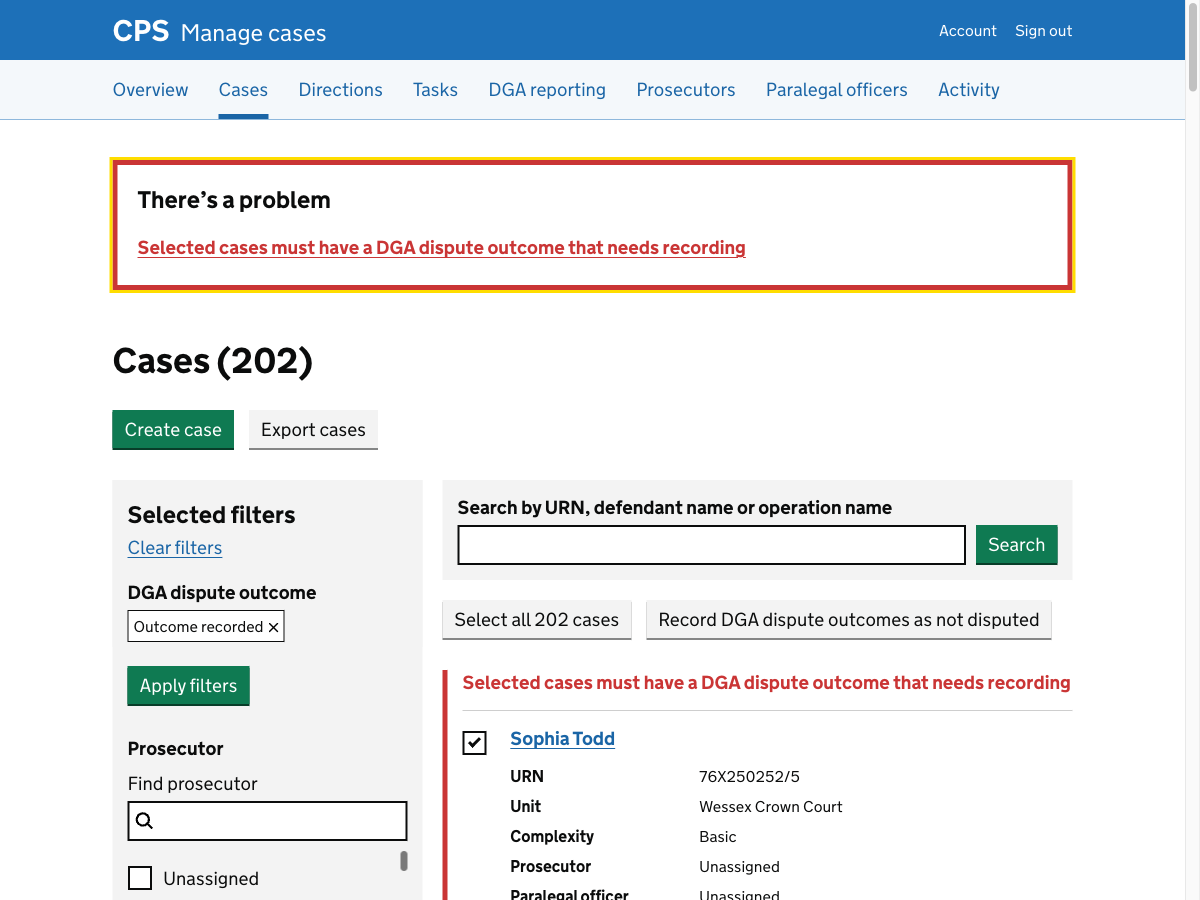
Task: Click the CPS logo in the header
Action: [x=140, y=30]
